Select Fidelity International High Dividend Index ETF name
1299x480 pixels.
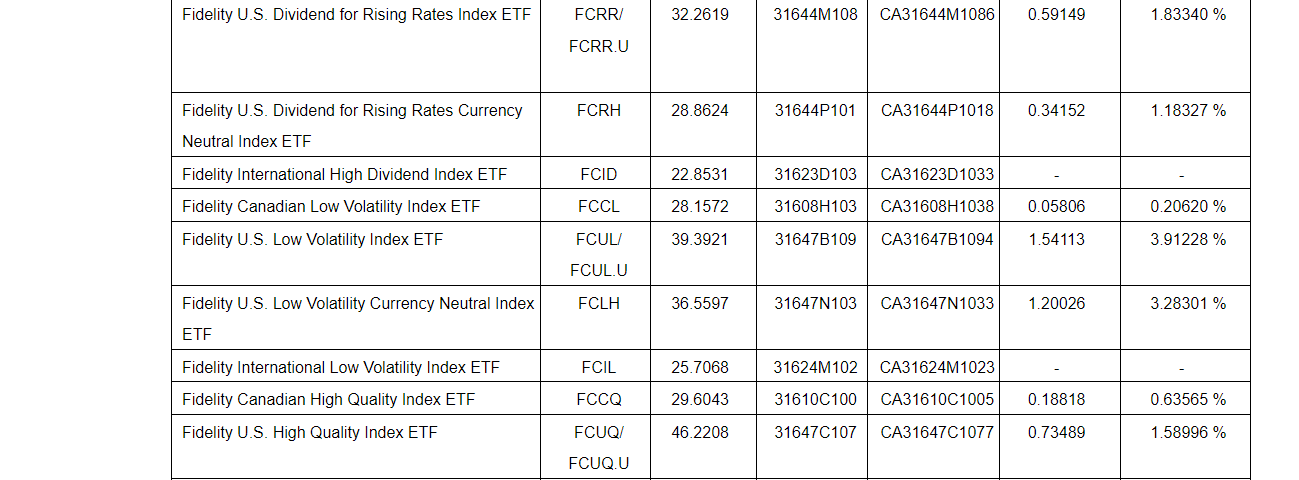344,175
